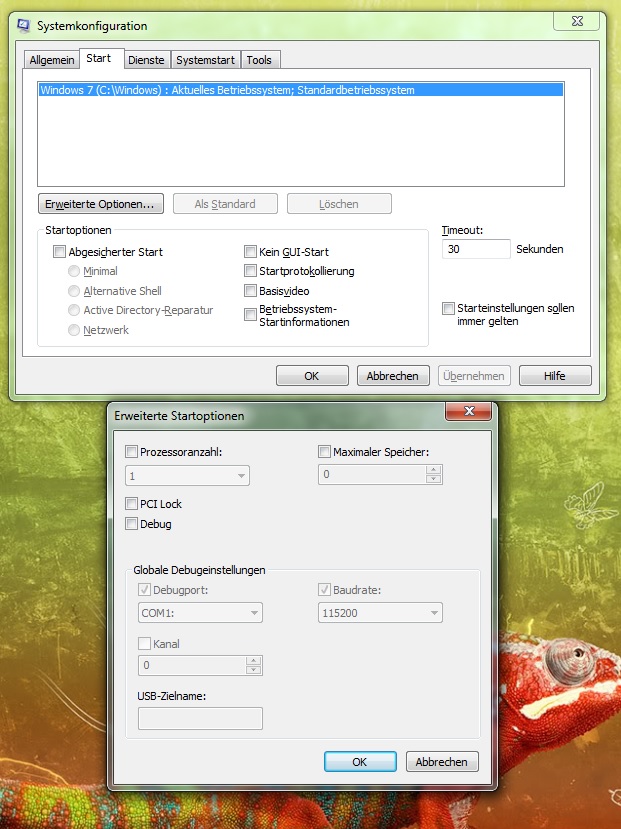
Task: Check the Kanal checkbox
Action: tap(144, 643)
